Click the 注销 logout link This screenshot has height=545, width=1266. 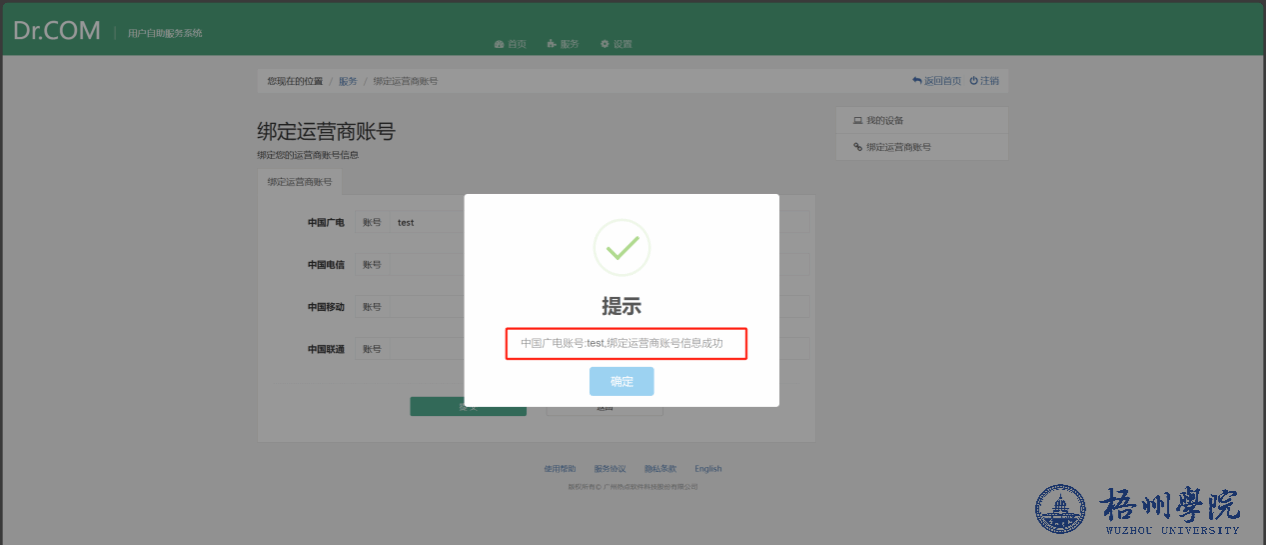point(984,81)
